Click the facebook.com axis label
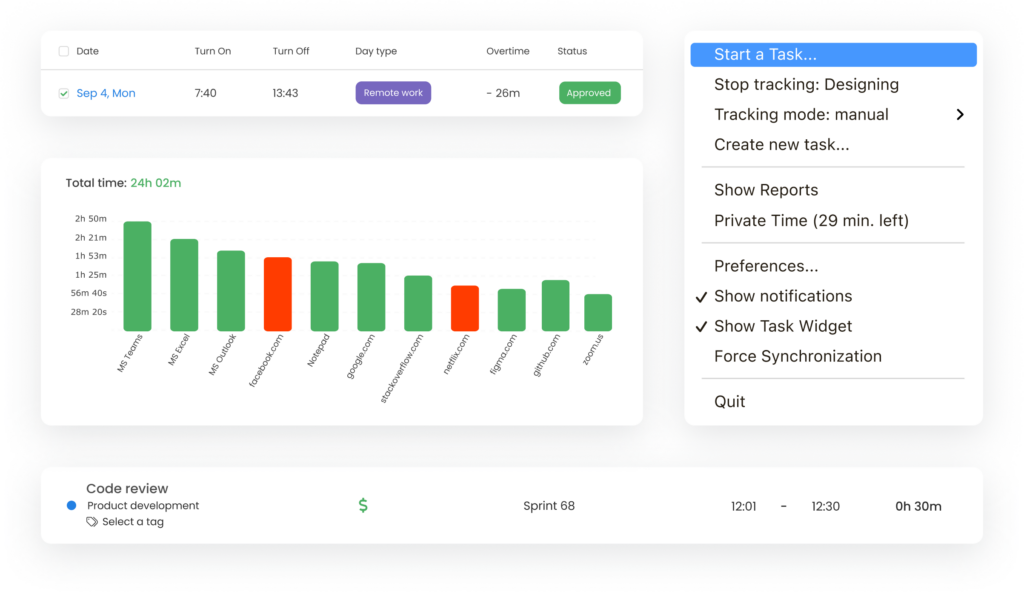 [x=266, y=361]
